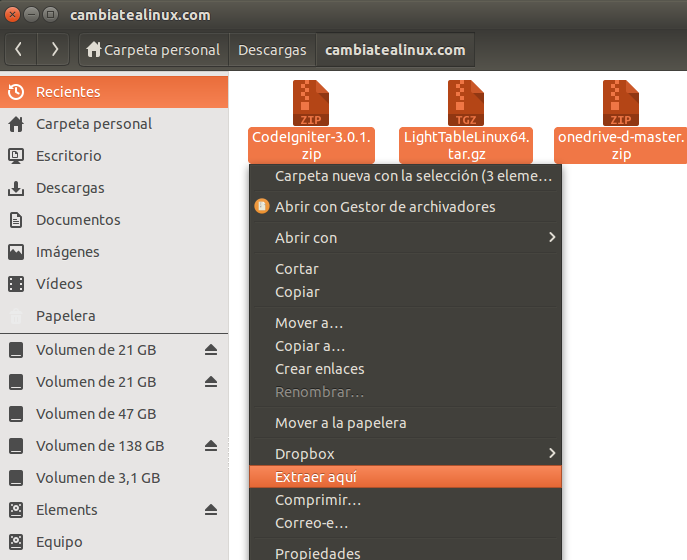The width and height of the screenshot is (687, 560).
Task: Open the Abrir con menu entry
Action: 405,238
